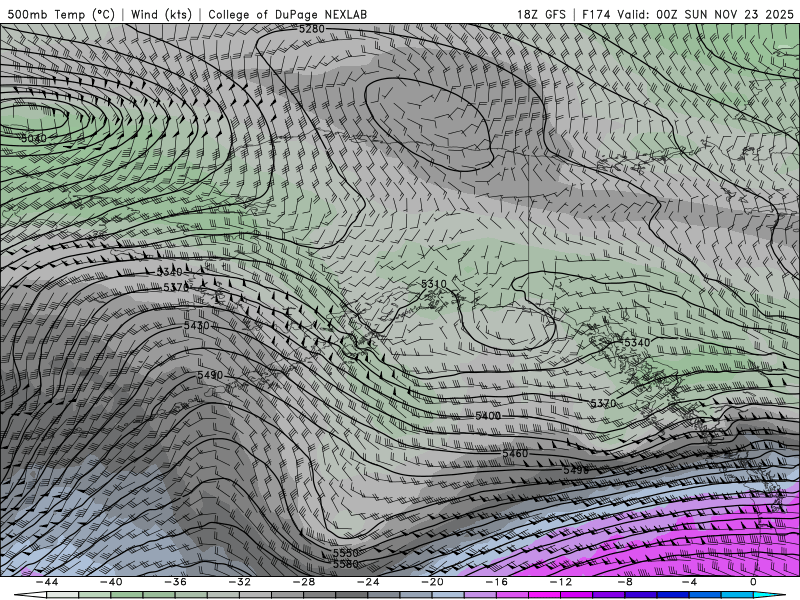Click the '18Z GFS' model run text

[x=541, y=14]
